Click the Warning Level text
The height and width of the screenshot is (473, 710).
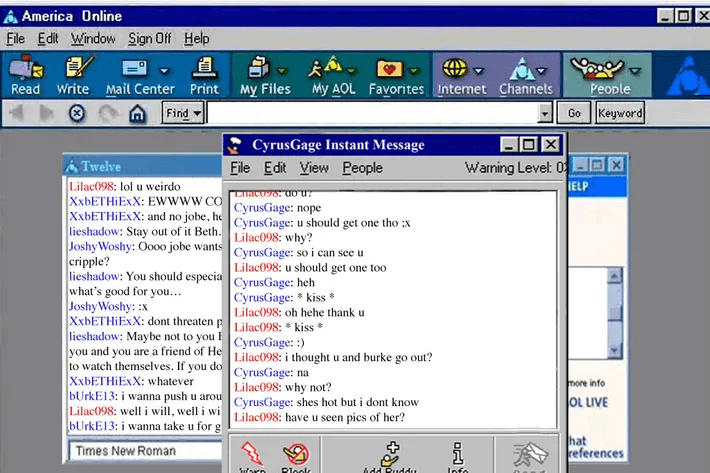516,168
